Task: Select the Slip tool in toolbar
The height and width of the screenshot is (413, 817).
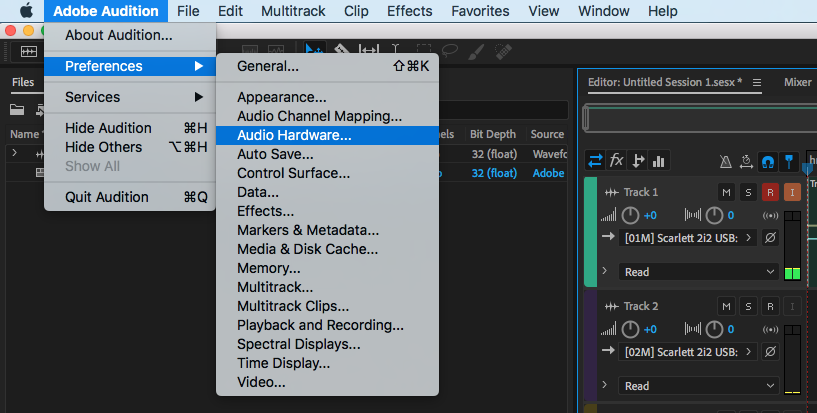Action: pyautogui.click(x=369, y=51)
